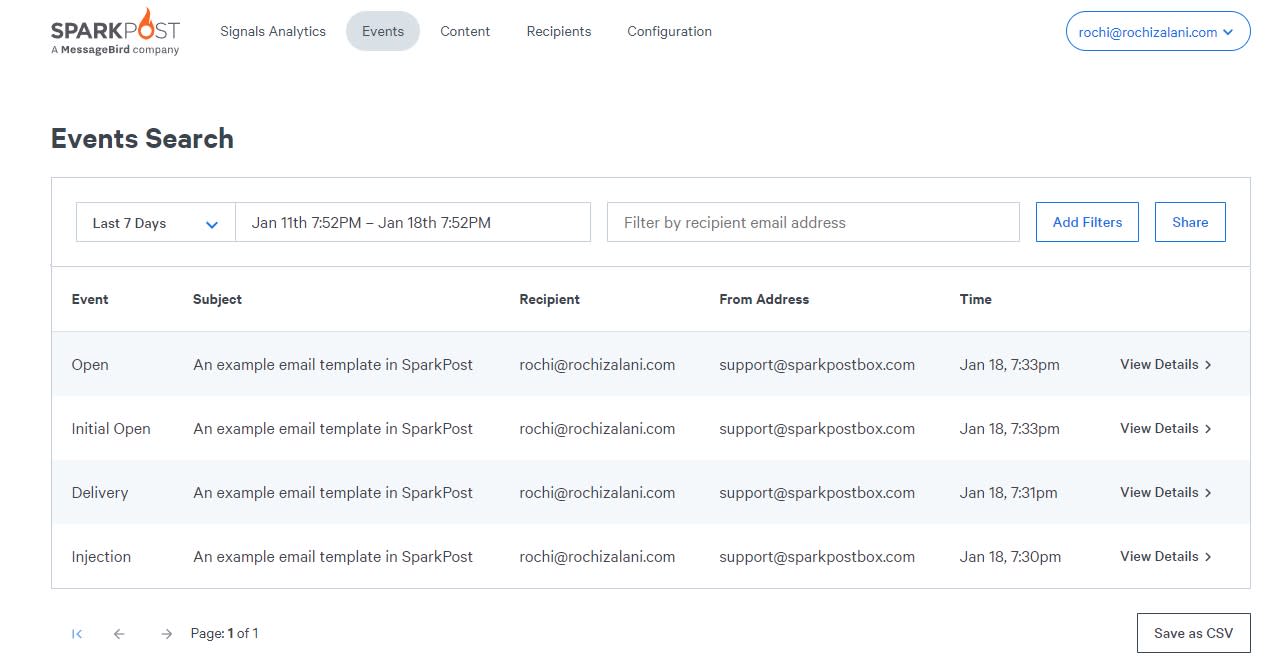Open the Last 7 Days dropdown

pyautogui.click(x=156, y=223)
